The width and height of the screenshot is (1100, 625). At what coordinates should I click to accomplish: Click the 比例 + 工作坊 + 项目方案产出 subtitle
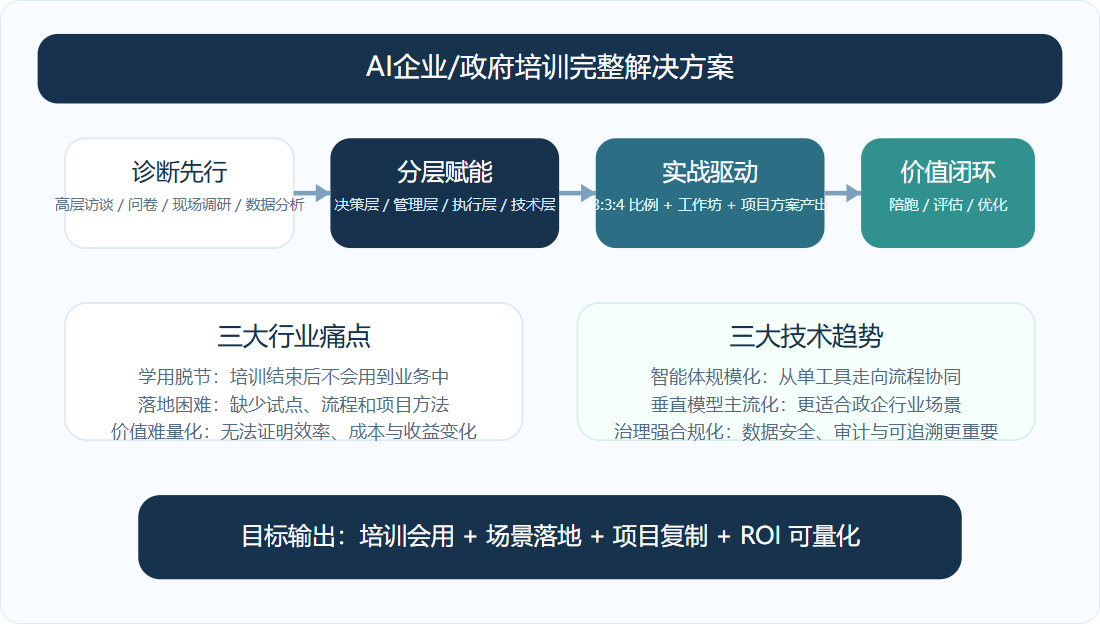point(710,205)
